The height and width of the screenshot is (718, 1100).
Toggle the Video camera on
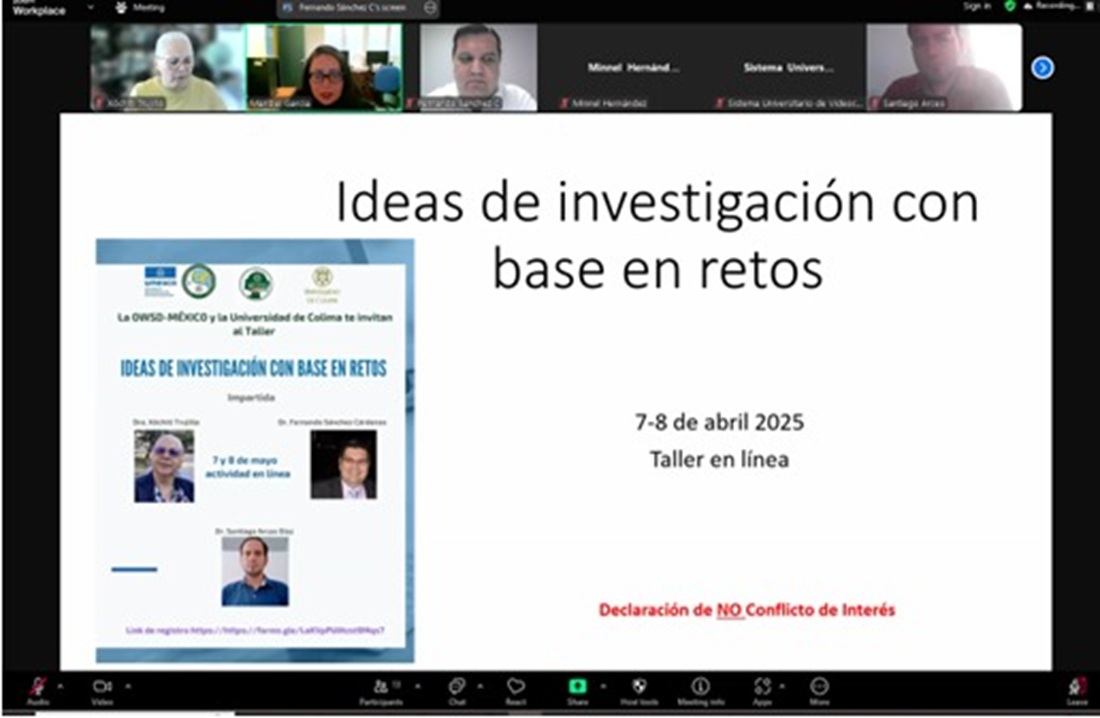(x=102, y=687)
